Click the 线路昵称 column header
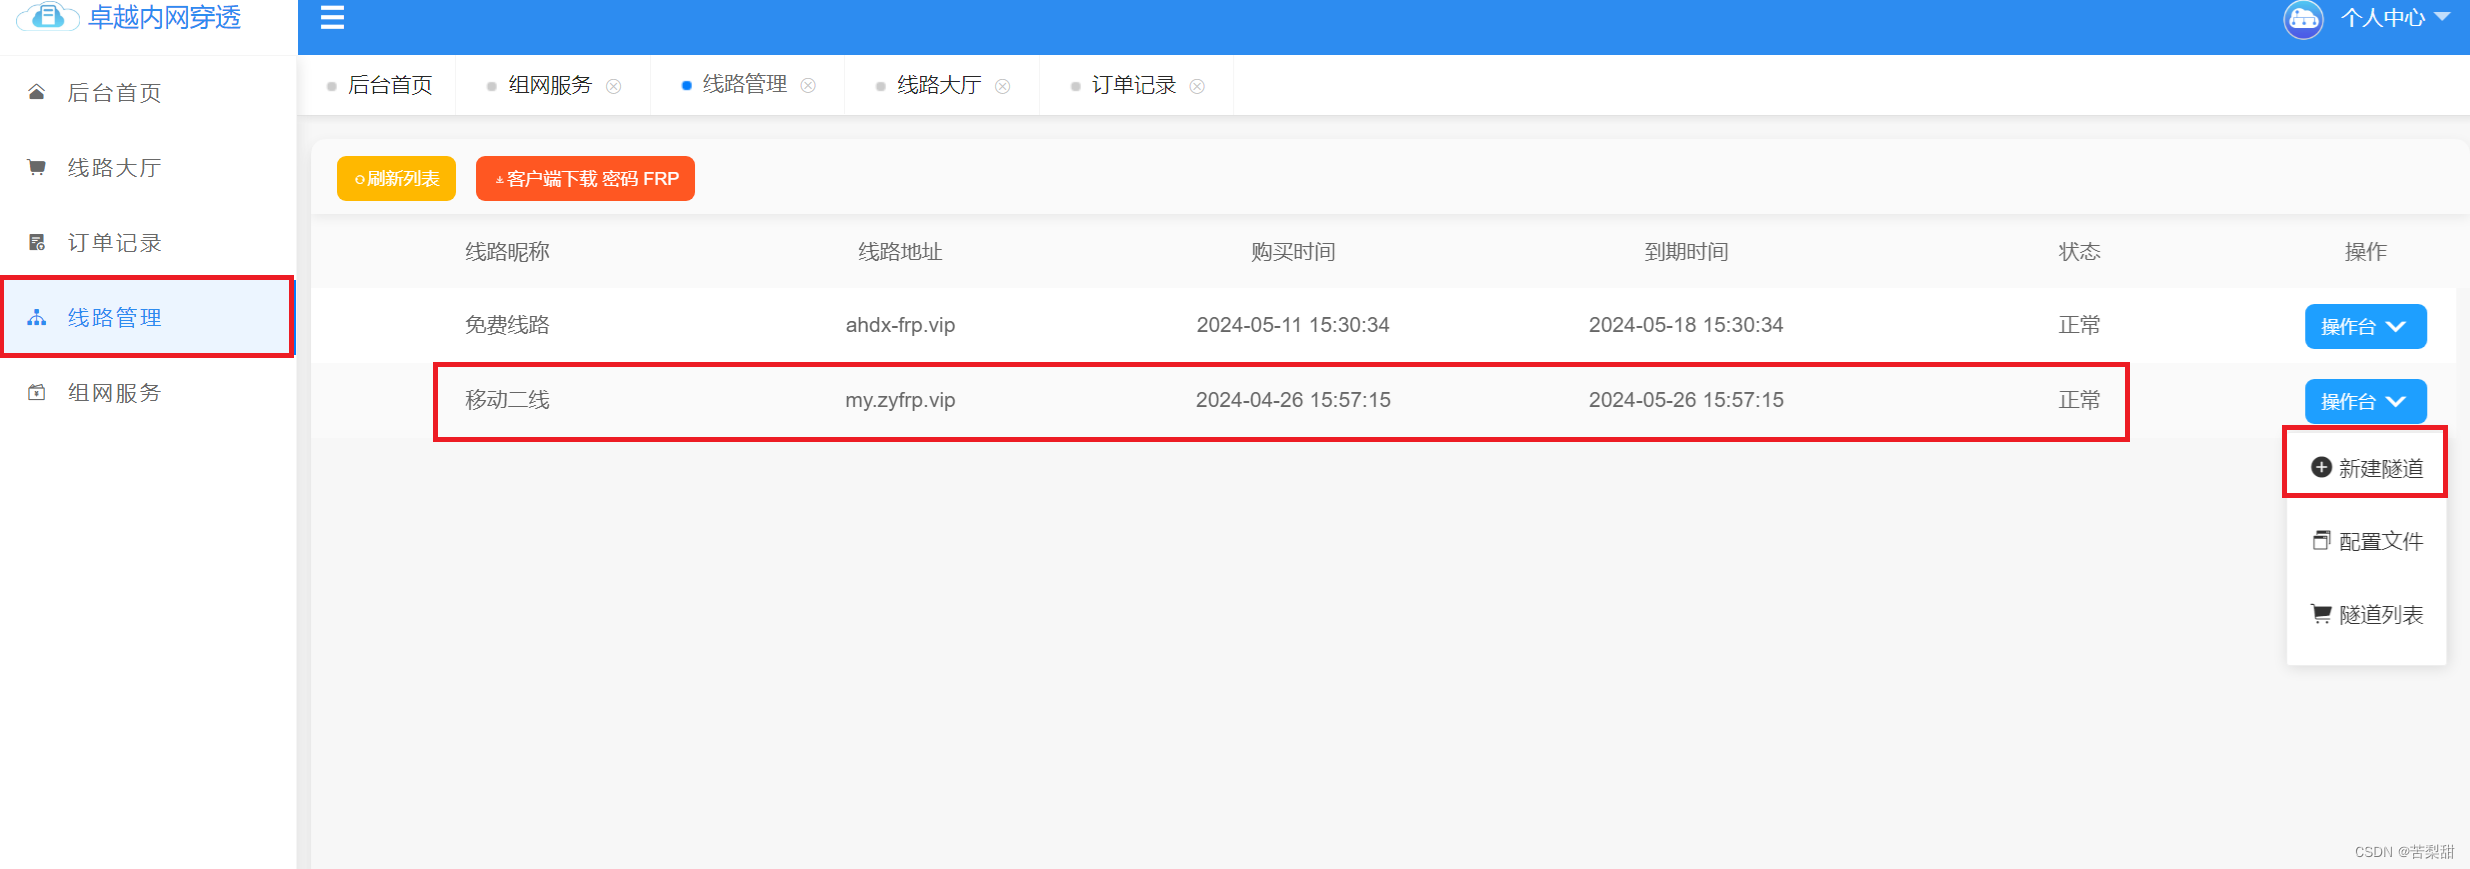This screenshot has height=869, width=2470. 507,251
